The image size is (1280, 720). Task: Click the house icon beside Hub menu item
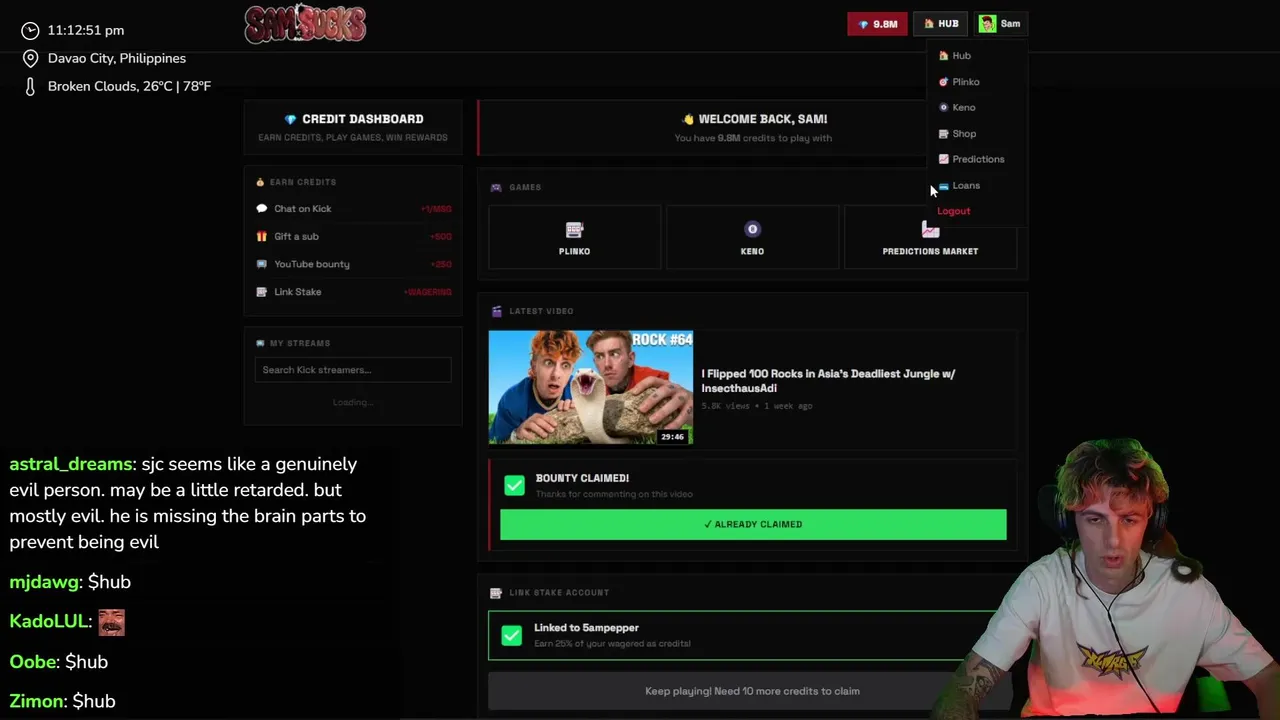943,56
